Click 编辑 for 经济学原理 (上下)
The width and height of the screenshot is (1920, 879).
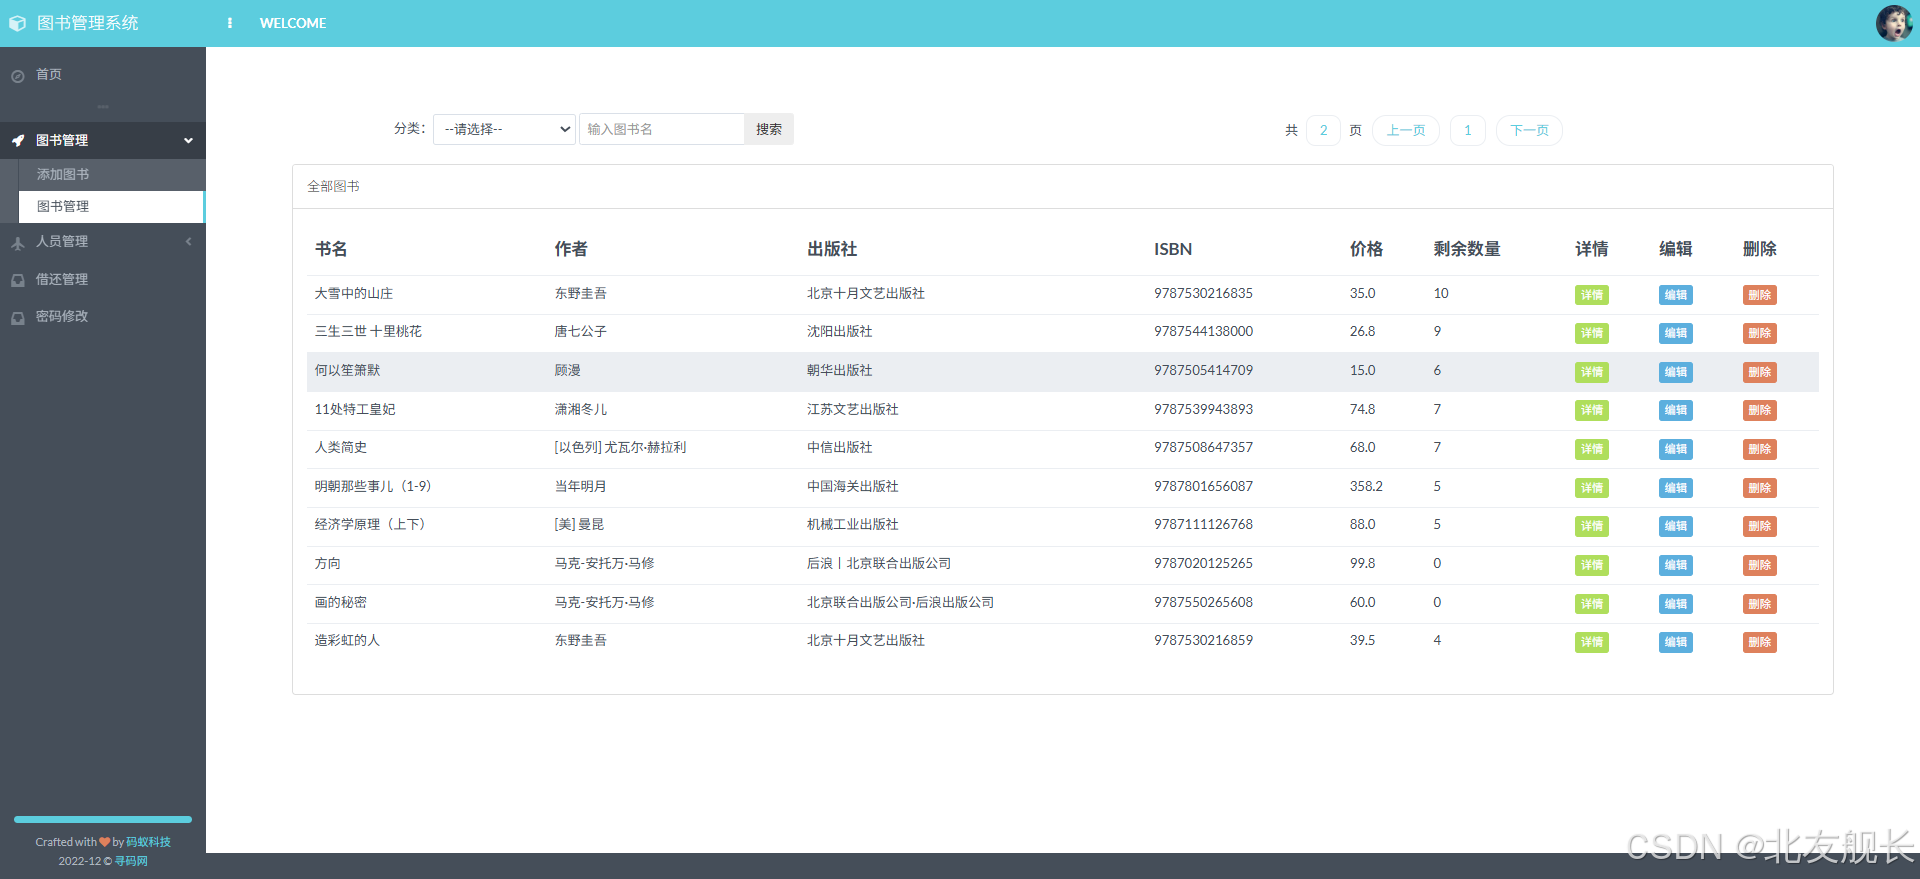coord(1676,526)
